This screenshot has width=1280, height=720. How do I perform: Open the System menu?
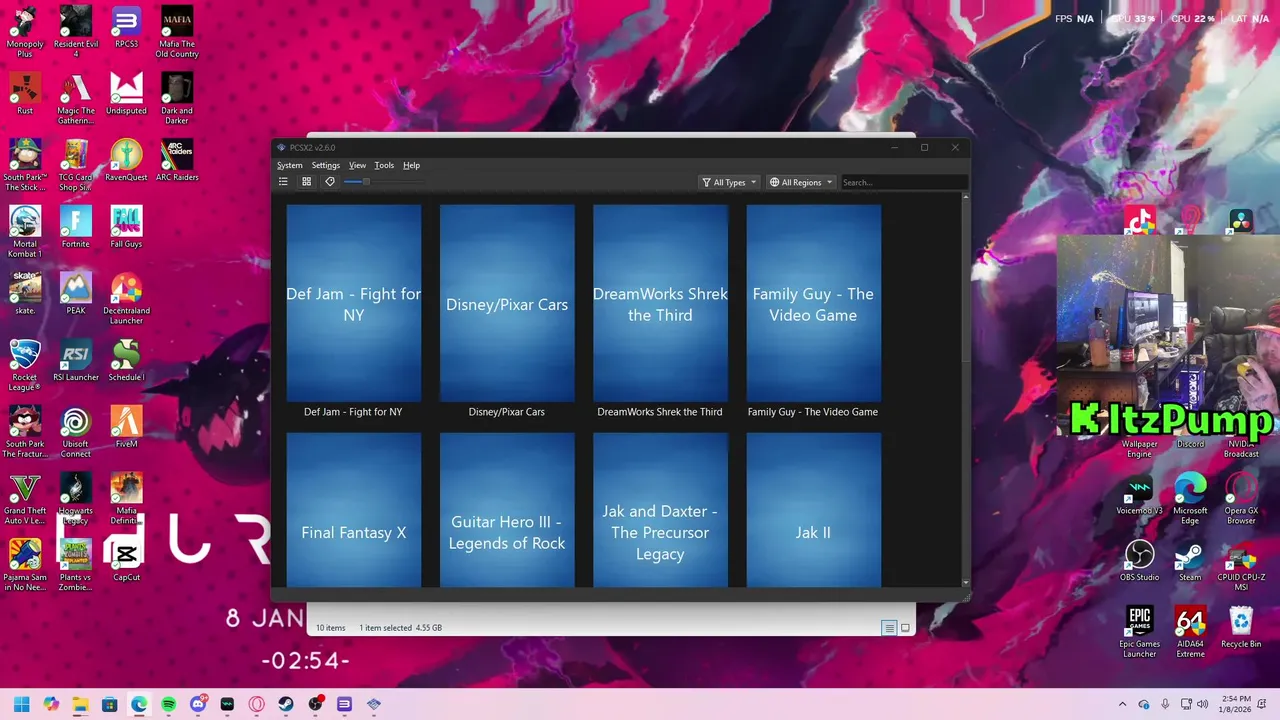point(289,165)
